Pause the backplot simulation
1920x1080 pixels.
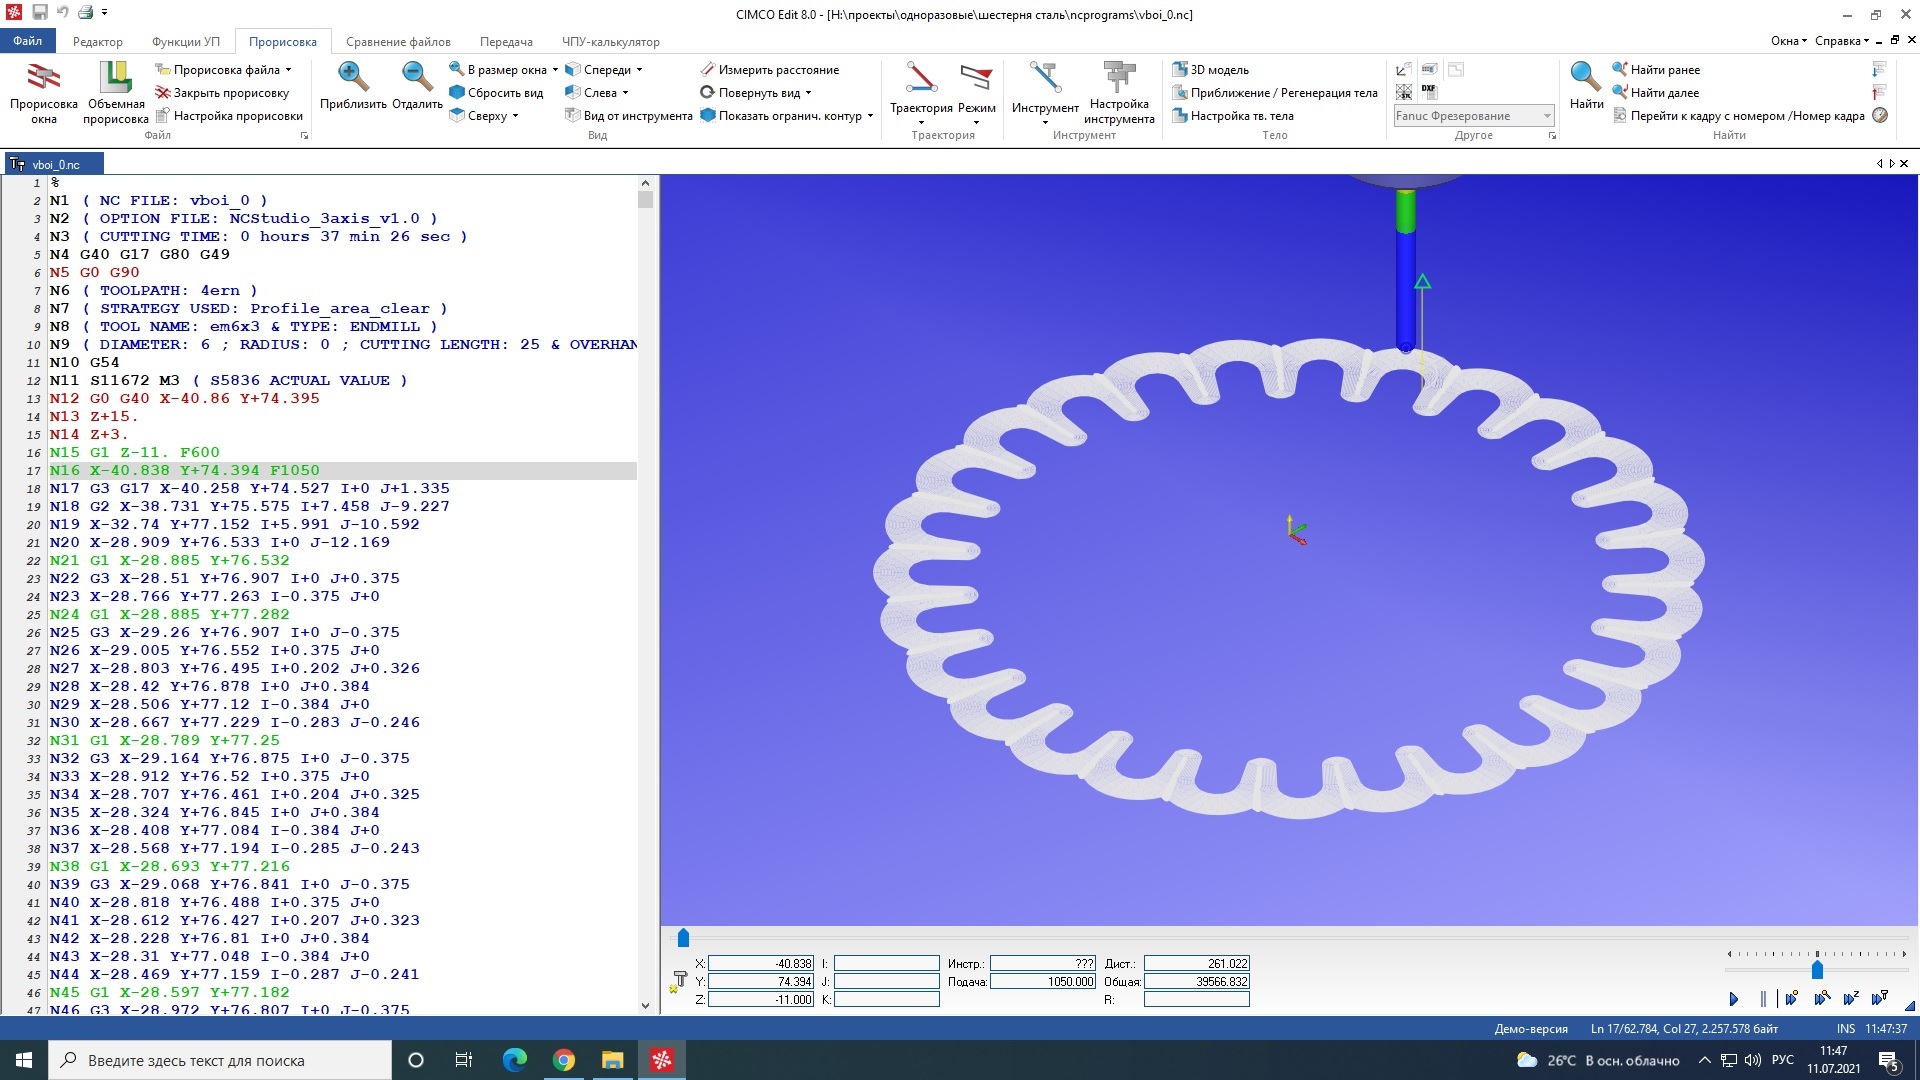click(1762, 998)
